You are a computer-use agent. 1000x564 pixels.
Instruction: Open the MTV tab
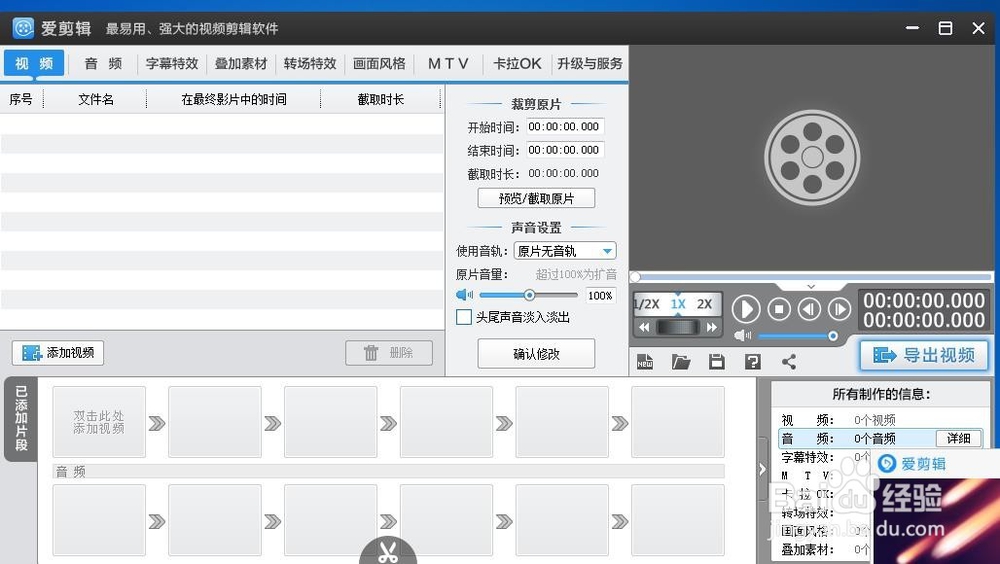coord(448,63)
